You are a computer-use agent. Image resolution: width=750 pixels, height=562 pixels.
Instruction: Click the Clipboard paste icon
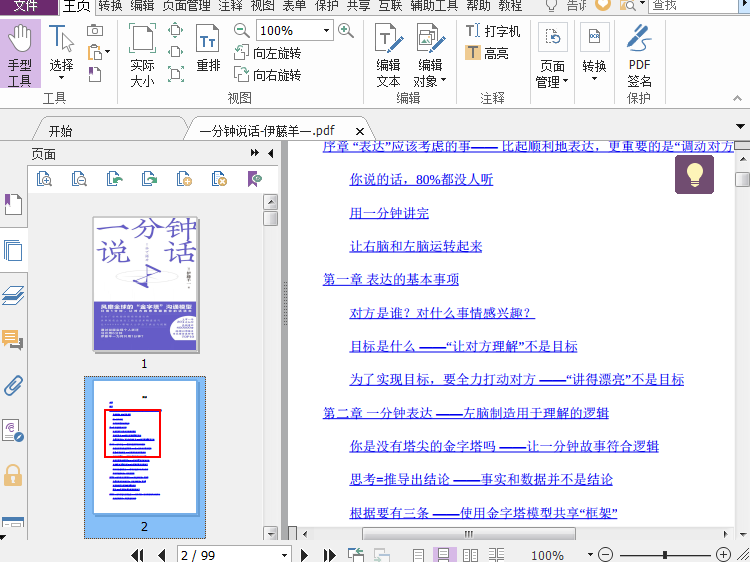[95, 52]
